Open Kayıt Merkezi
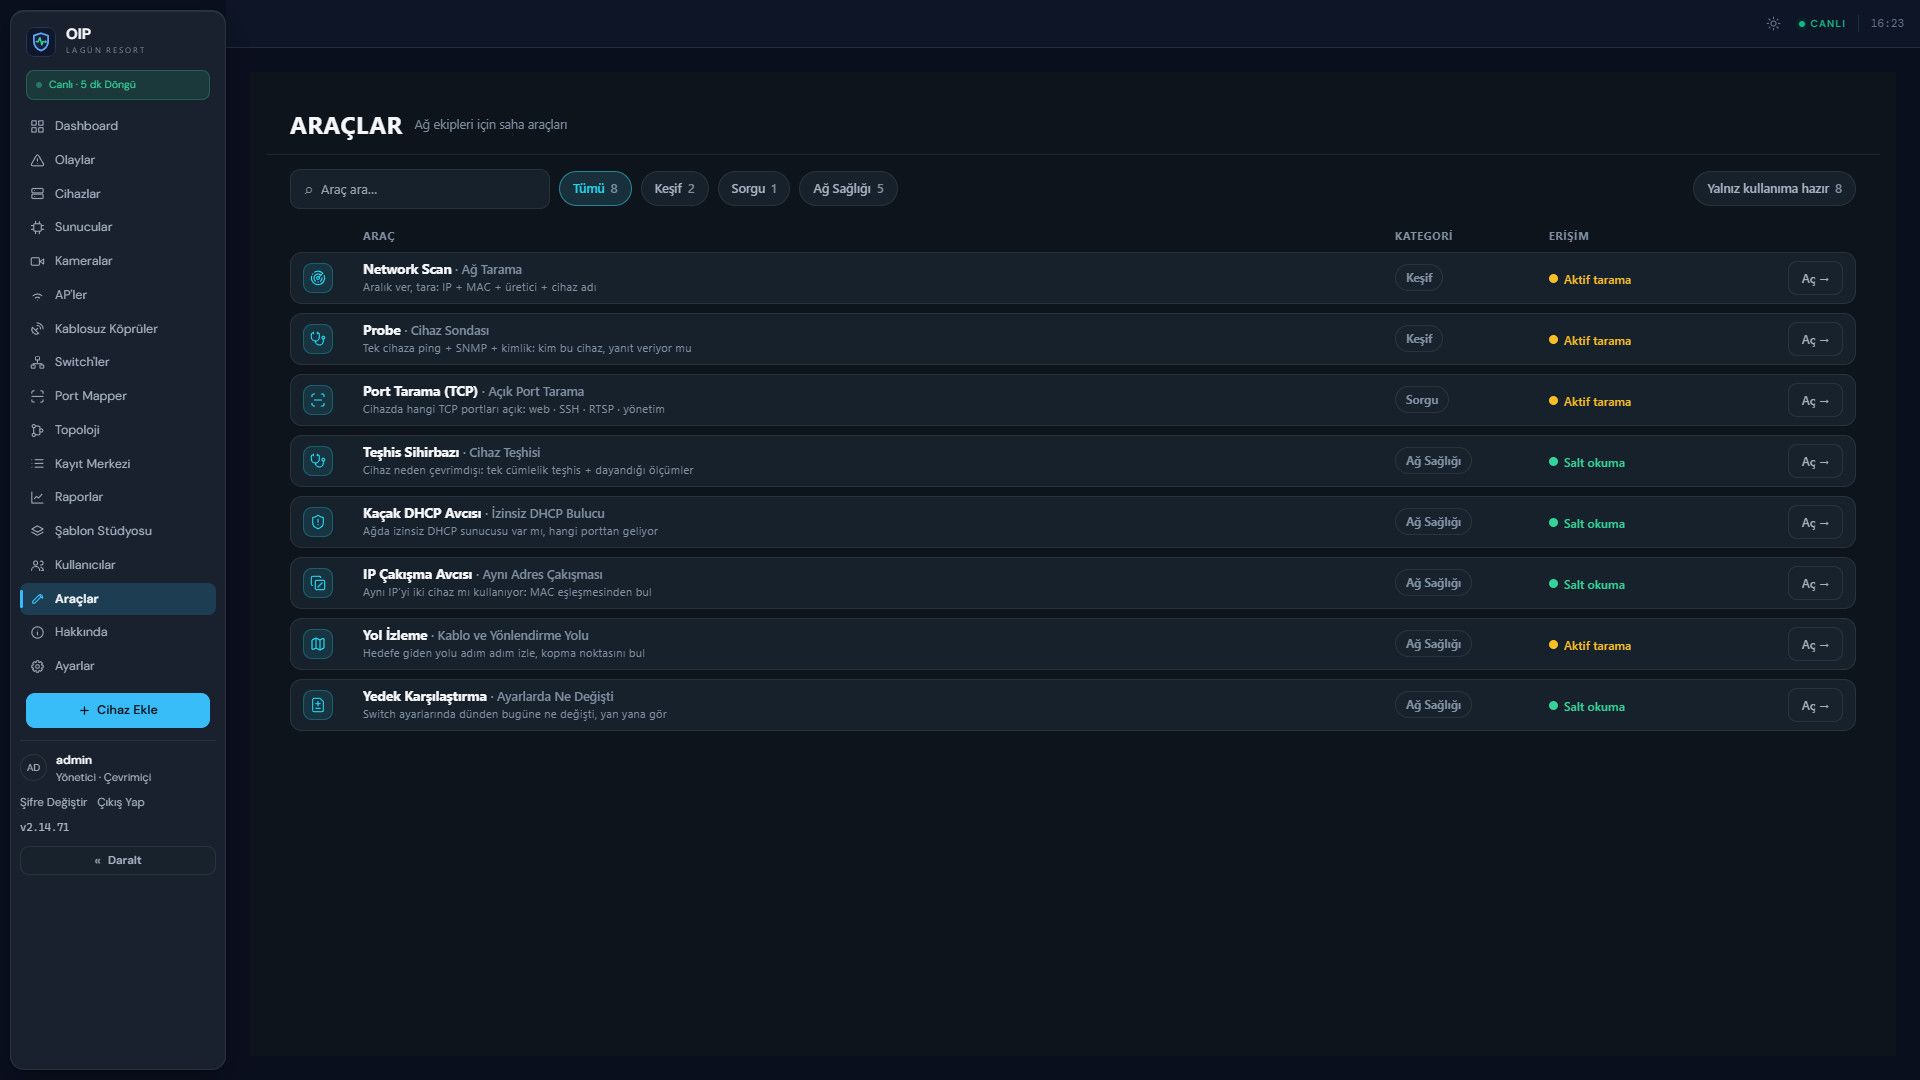This screenshot has height=1080, width=1920. tap(118, 464)
